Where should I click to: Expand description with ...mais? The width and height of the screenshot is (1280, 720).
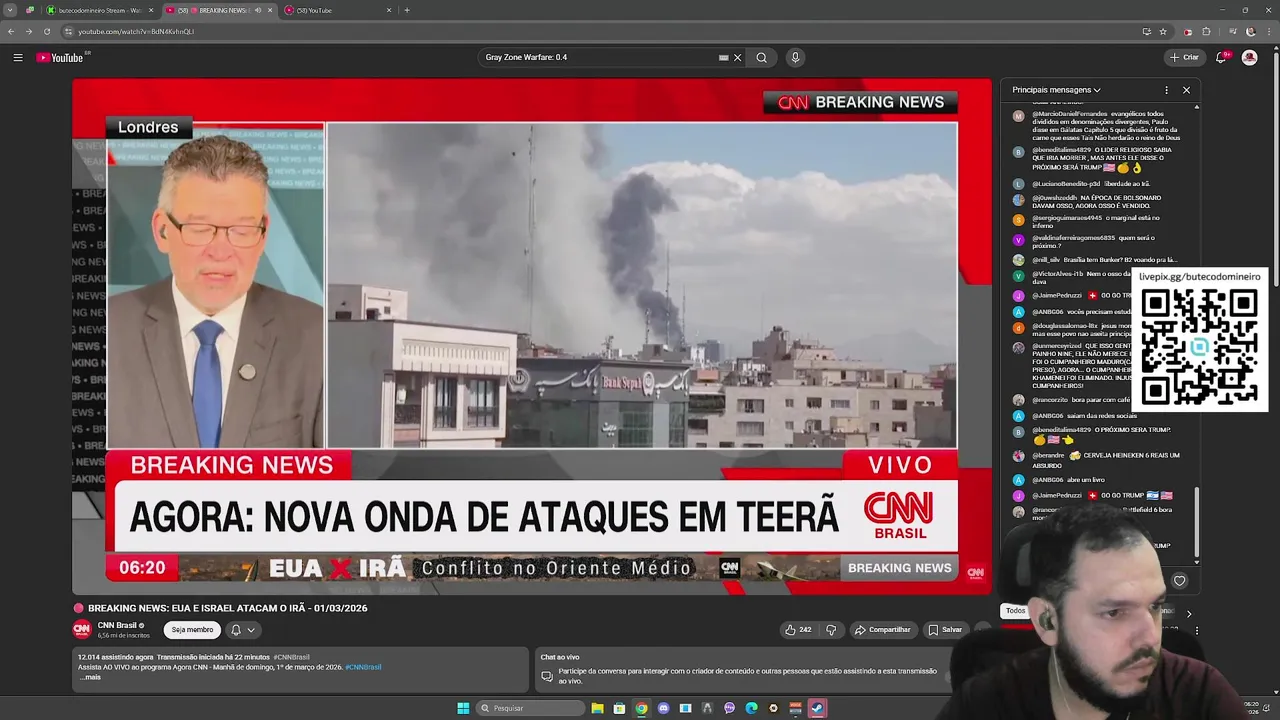pyautogui.click(x=90, y=677)
